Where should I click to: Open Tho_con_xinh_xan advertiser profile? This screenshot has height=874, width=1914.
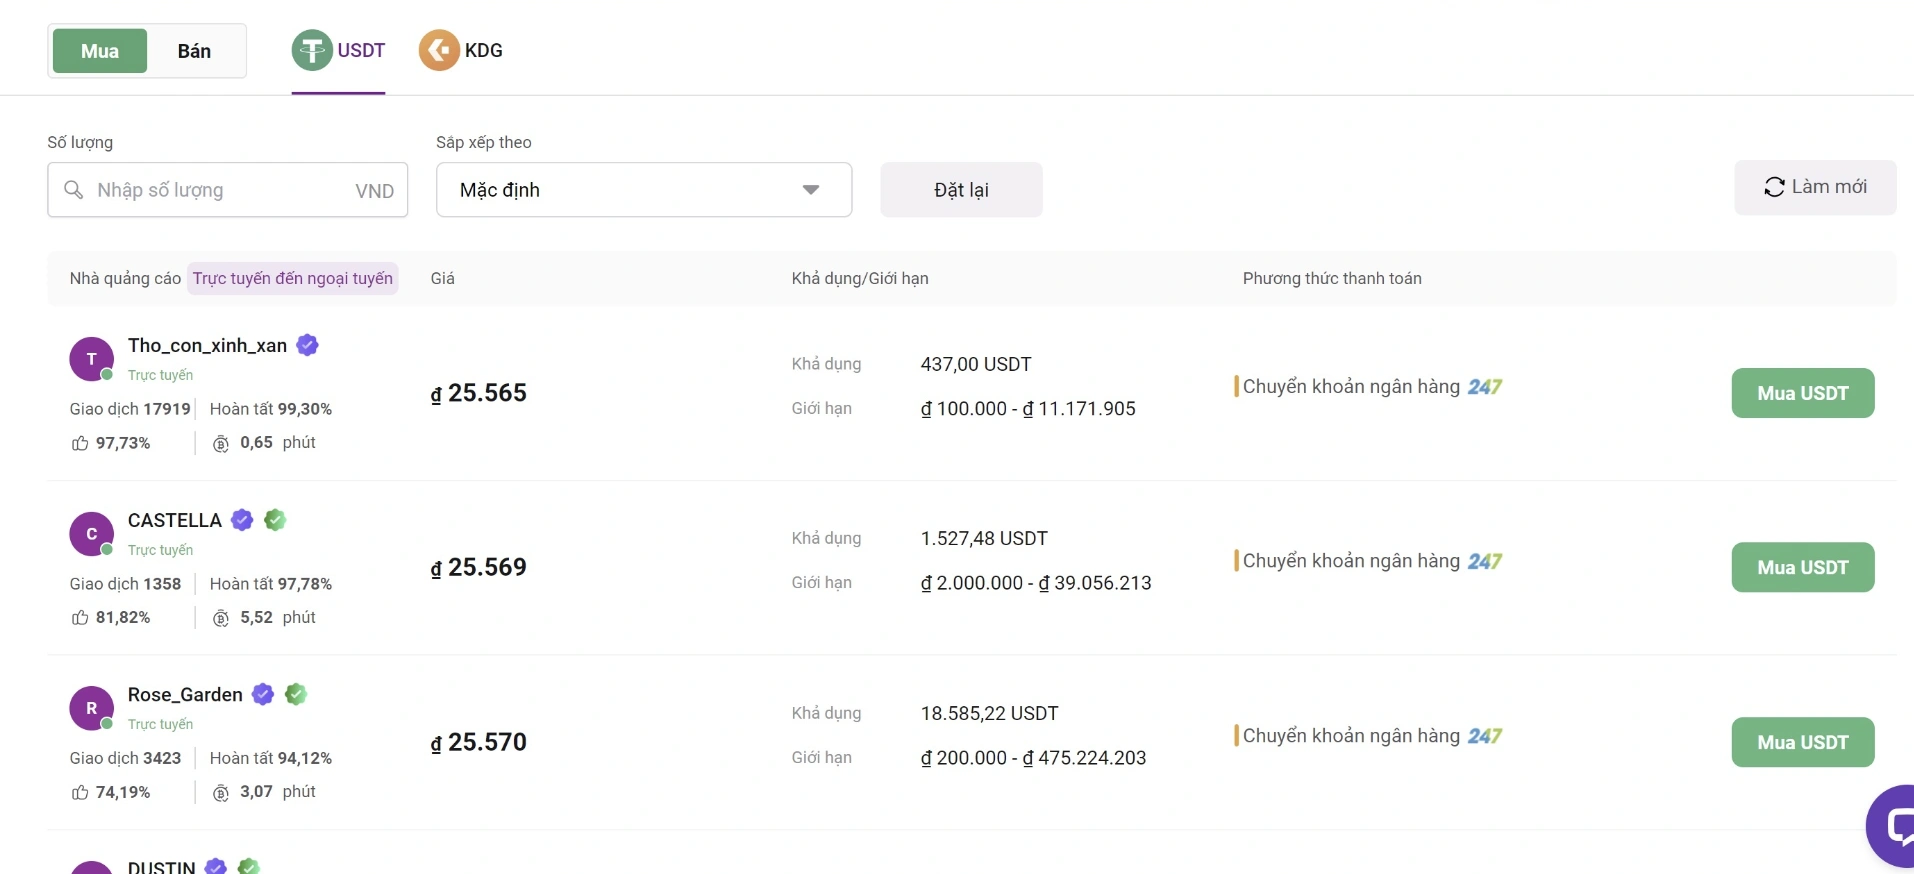pos(207,345)
